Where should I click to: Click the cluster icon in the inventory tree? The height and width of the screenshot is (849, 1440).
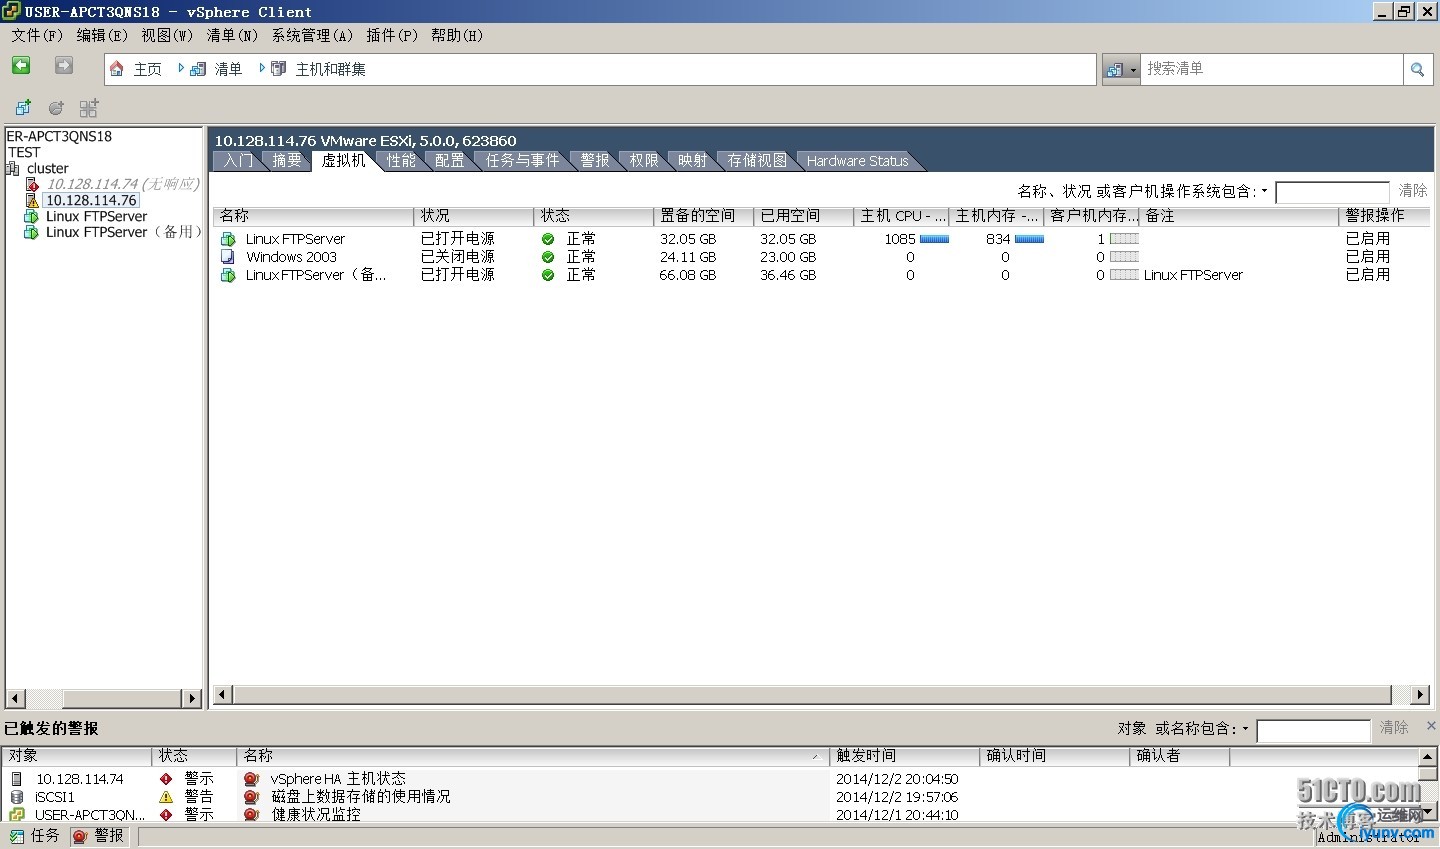pyautogui.click(x=13, y=168)
